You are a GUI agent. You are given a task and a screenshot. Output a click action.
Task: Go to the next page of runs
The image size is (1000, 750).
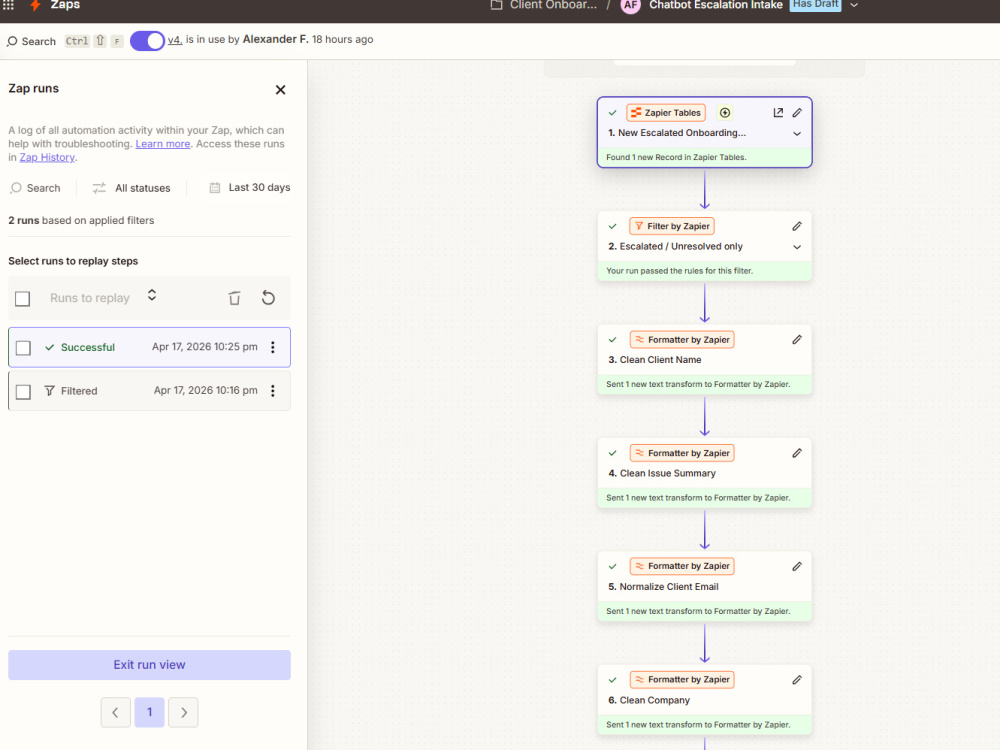(184, 712)
